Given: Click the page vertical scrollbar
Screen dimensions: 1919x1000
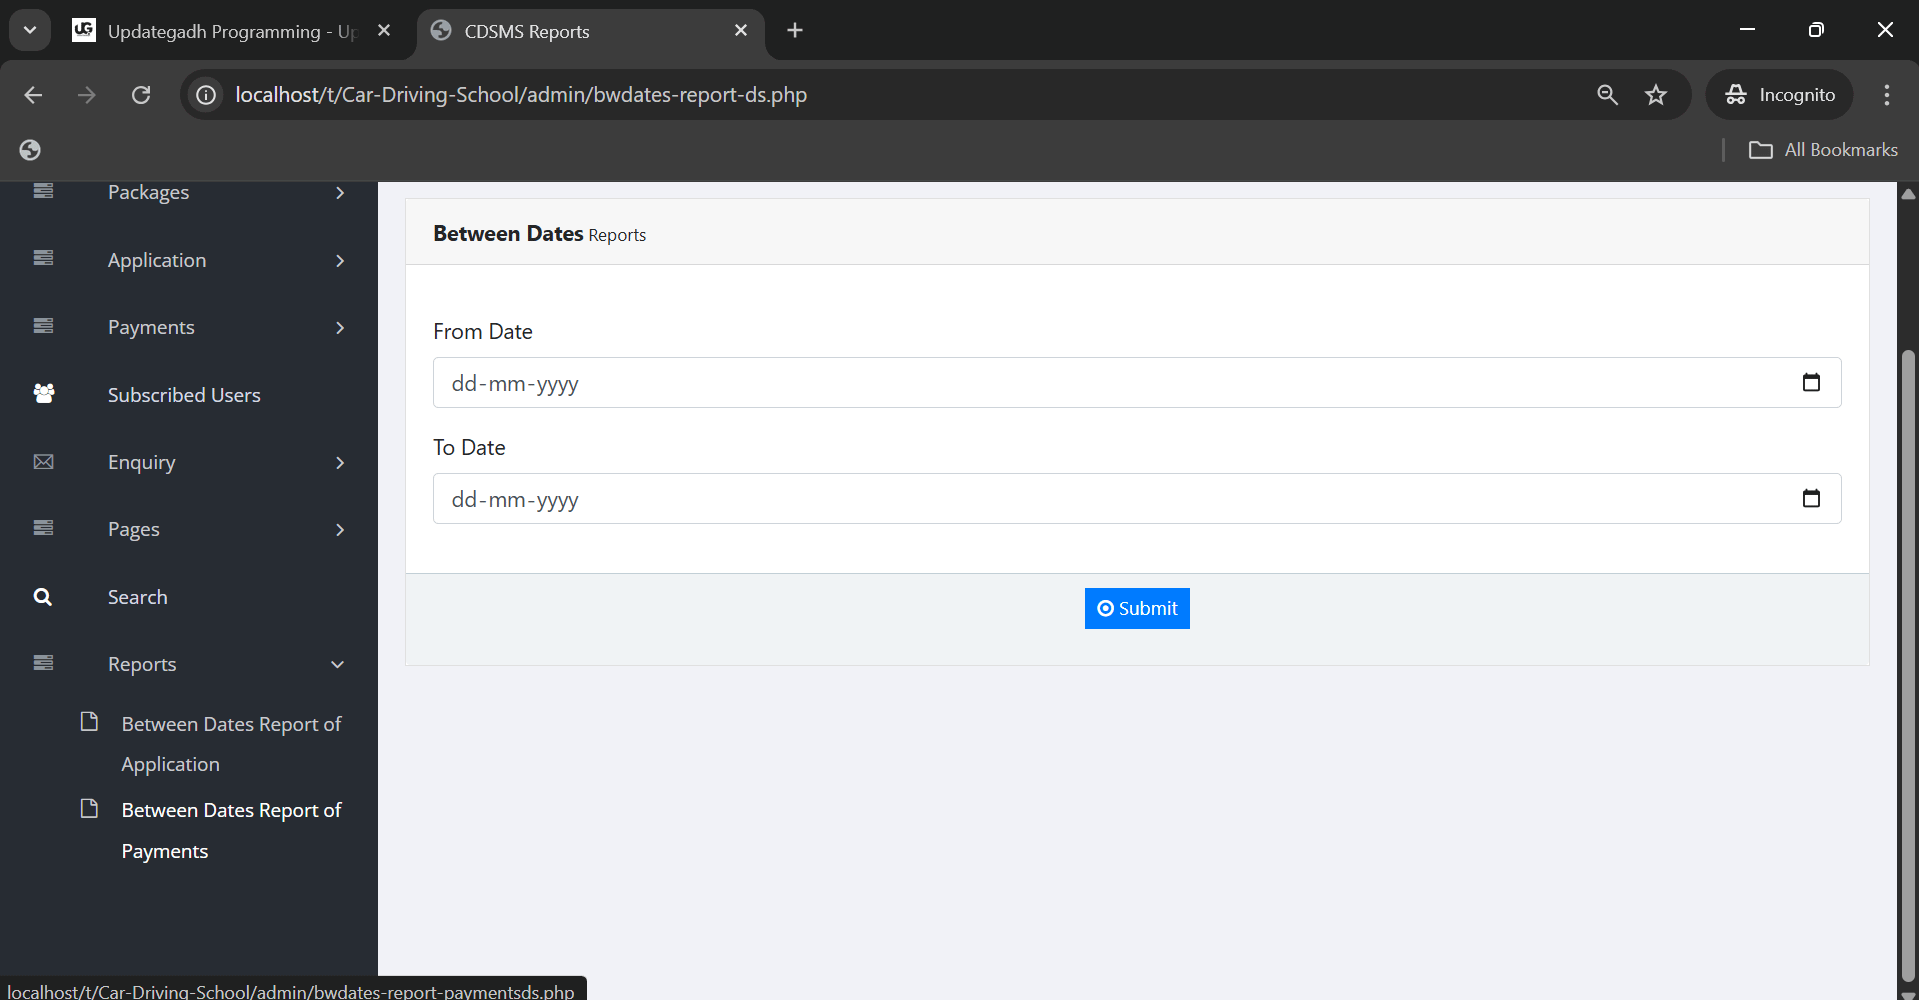Looking at the screenshot, I should (x=1908, y=660).
